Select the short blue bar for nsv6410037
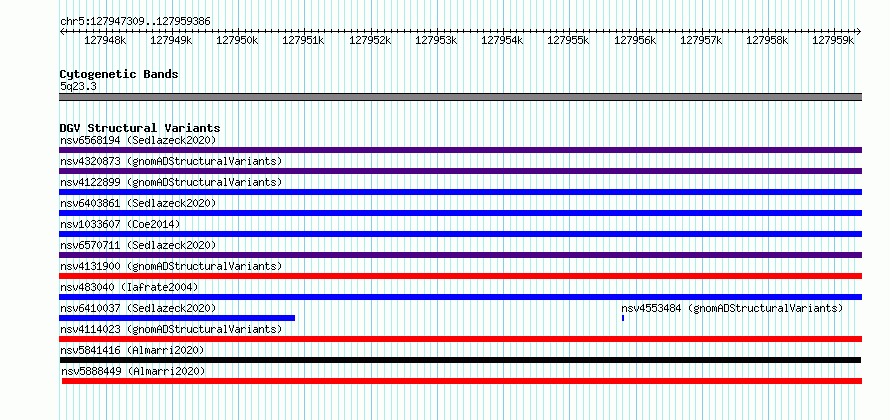The image size is (890, 420). click(x=177, y=318)
